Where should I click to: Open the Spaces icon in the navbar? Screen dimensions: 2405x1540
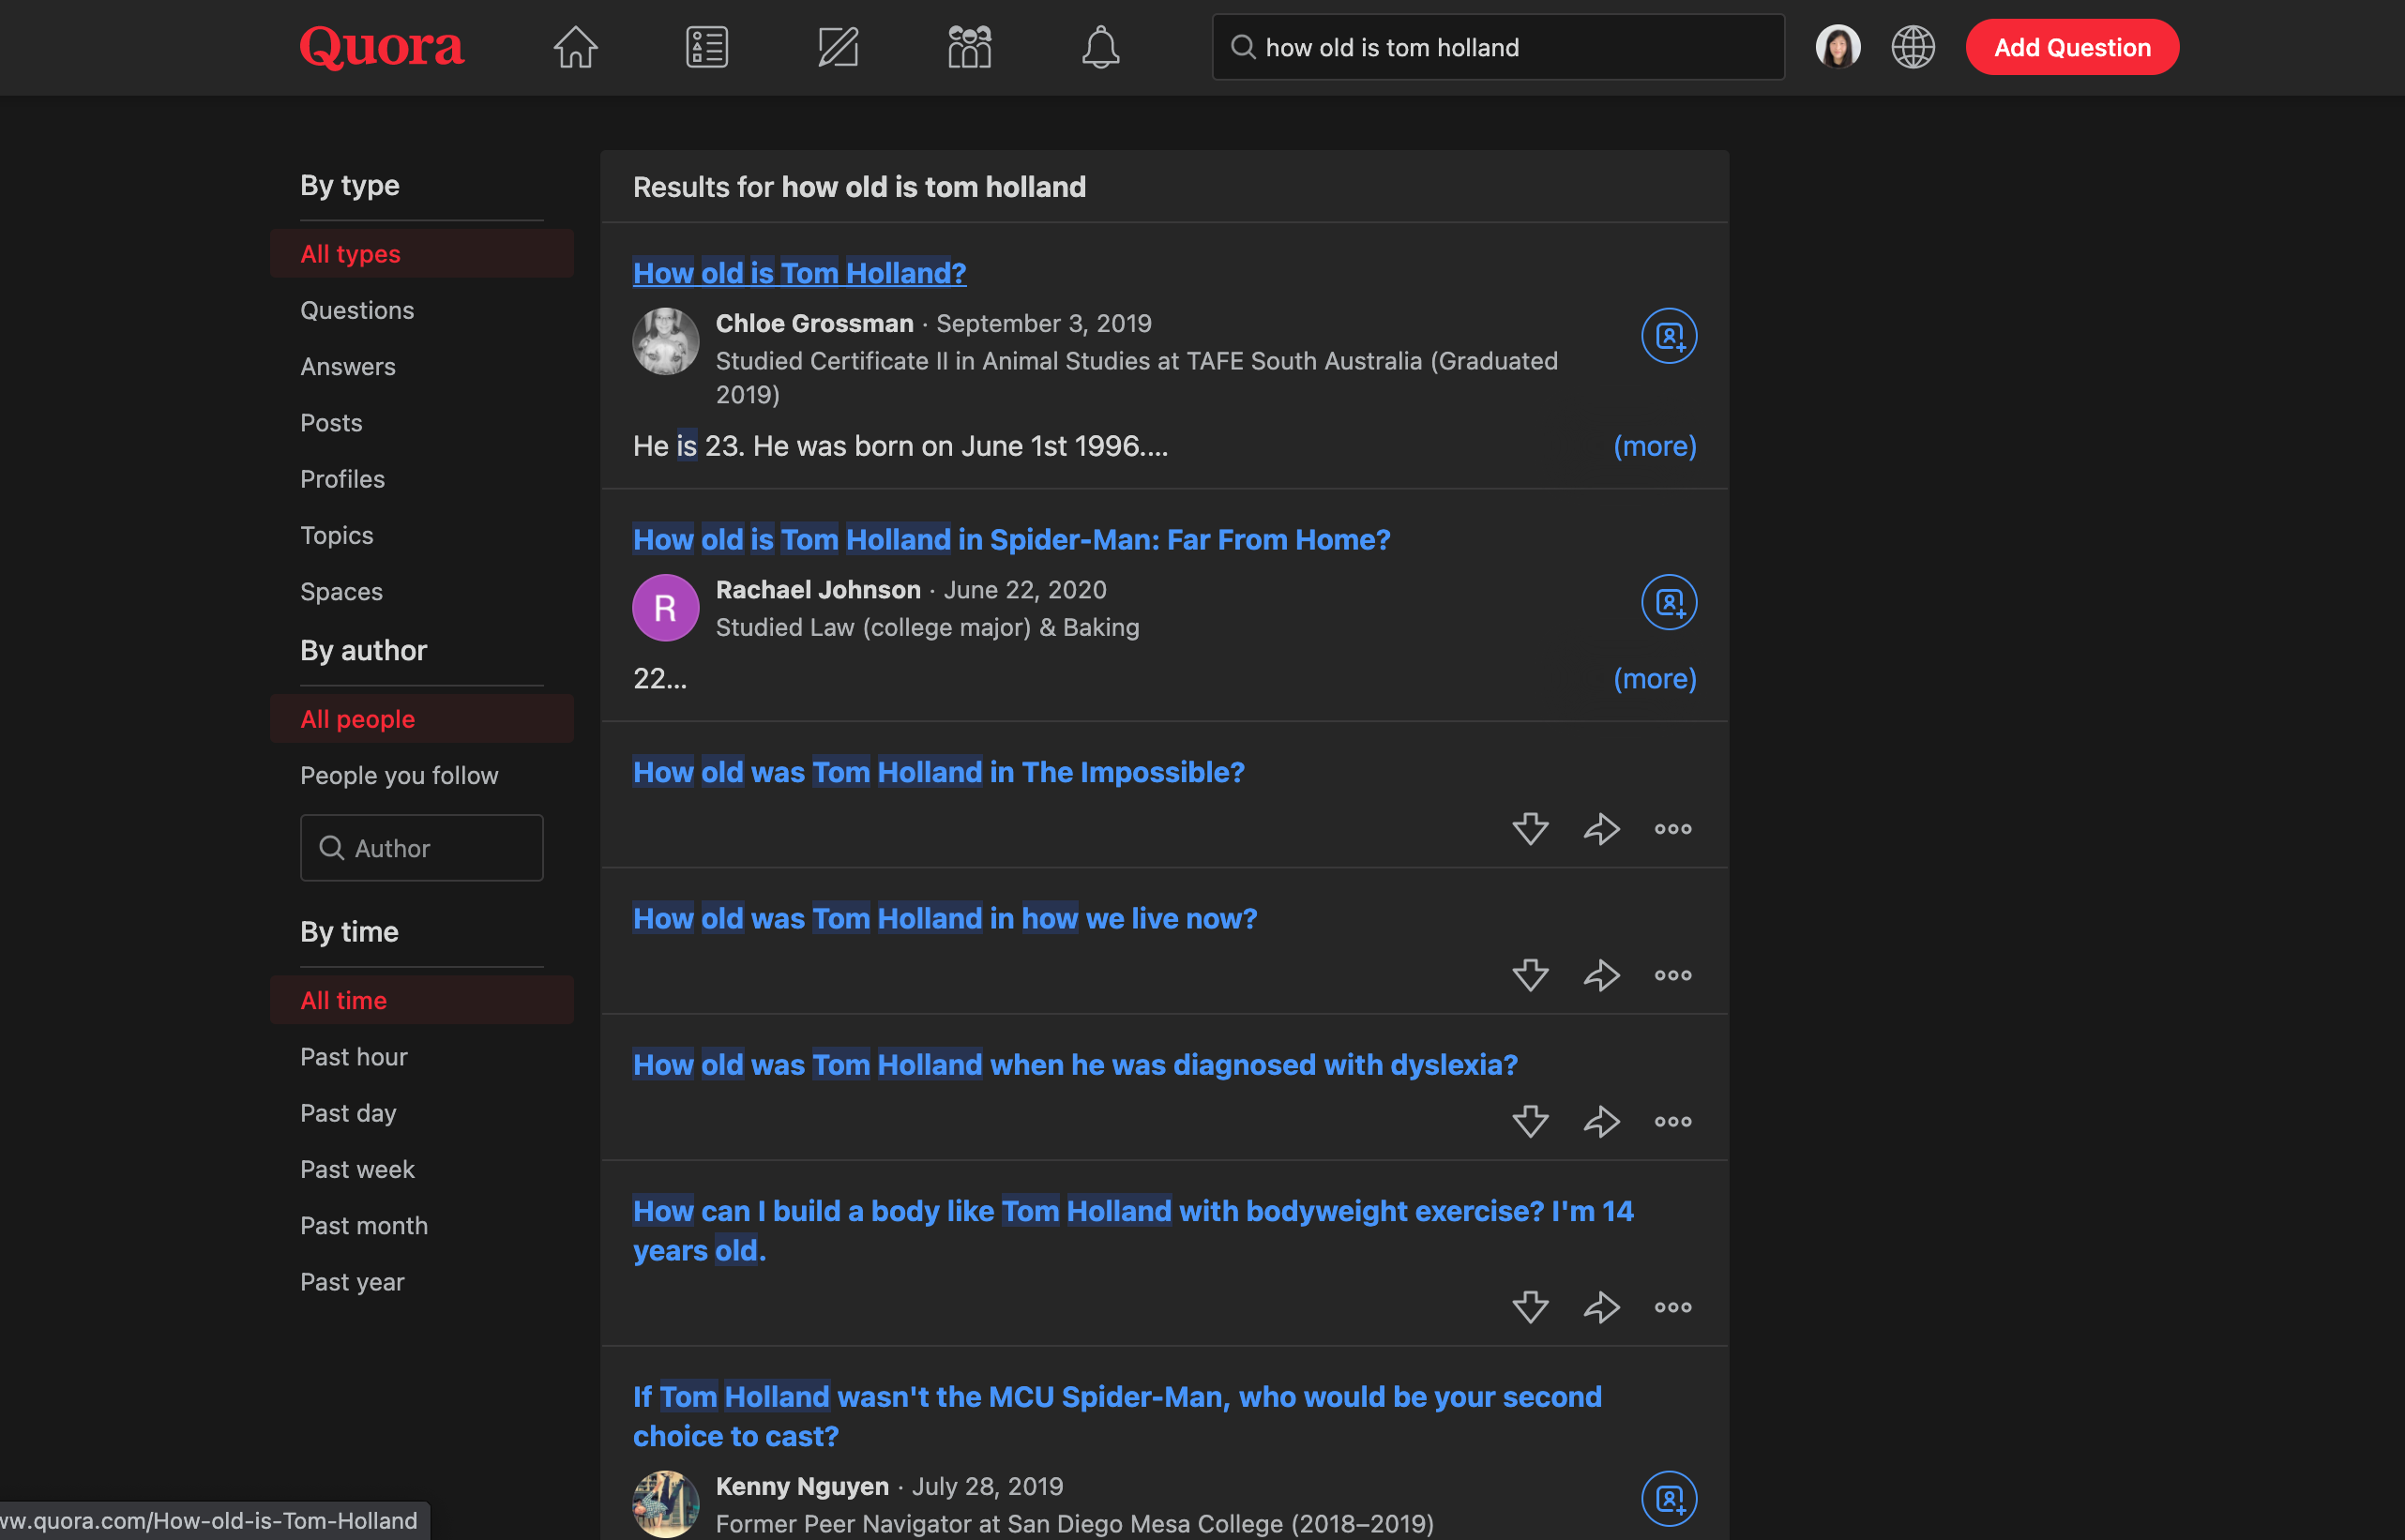coord(969,46)
